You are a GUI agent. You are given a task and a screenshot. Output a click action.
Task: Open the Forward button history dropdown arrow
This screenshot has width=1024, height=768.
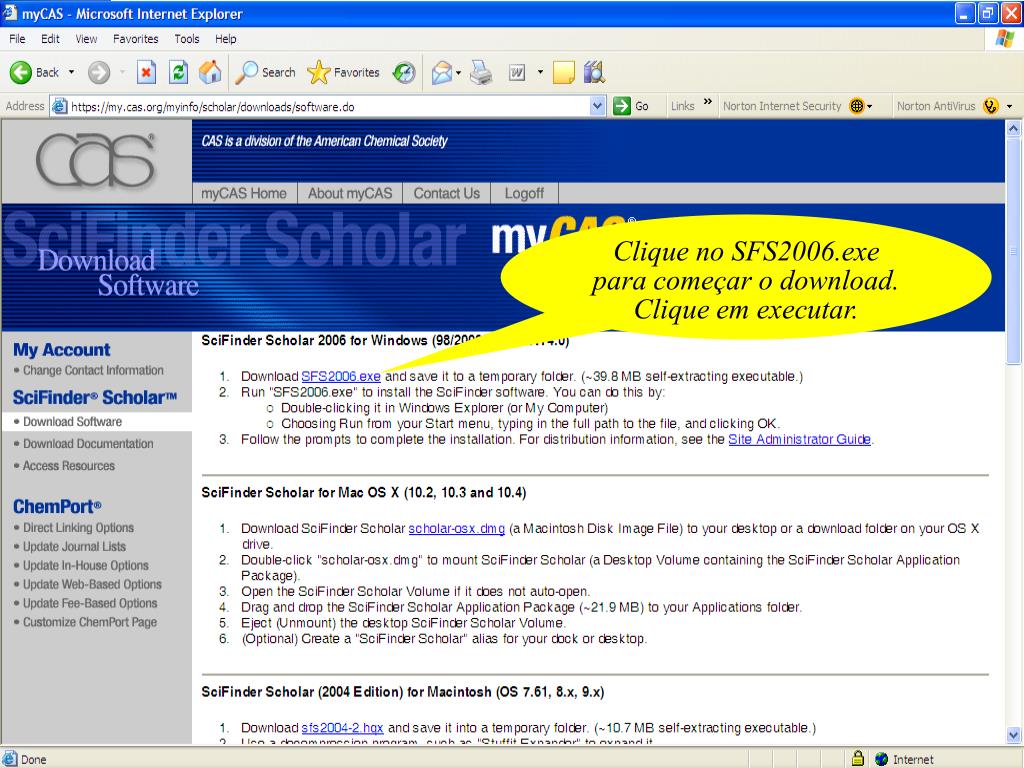click(x=122, y=72)
